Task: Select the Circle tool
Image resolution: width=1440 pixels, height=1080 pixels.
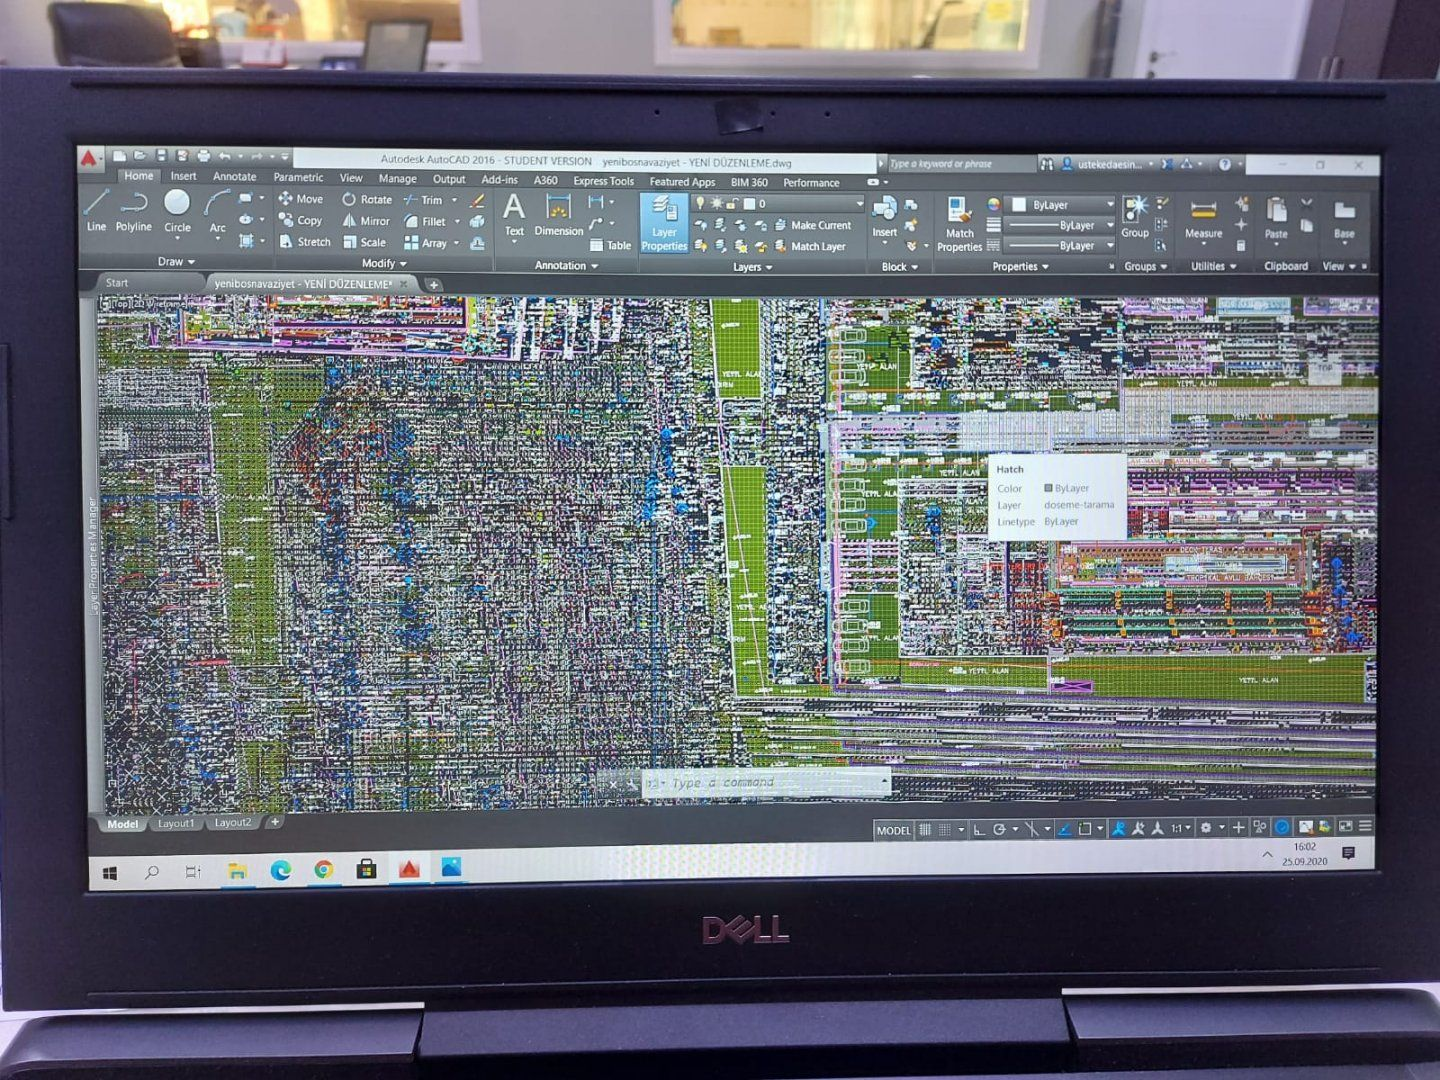Action: [177, 211]
